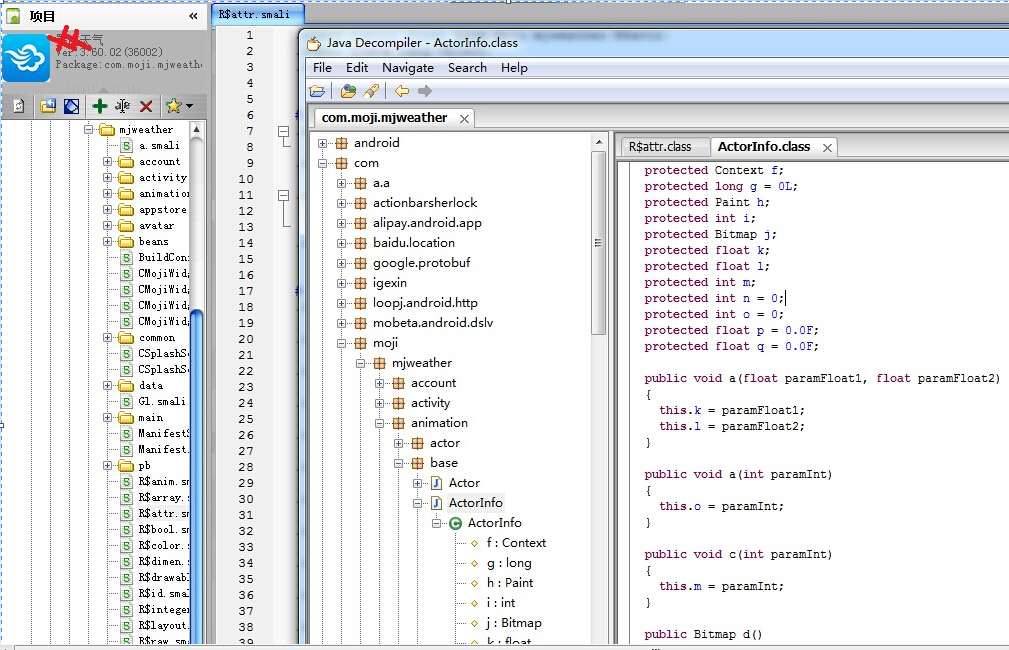Close the com.moji.mjweather tab
Image resolution: width=1009 pixels, height=650 pixels.
464,119
